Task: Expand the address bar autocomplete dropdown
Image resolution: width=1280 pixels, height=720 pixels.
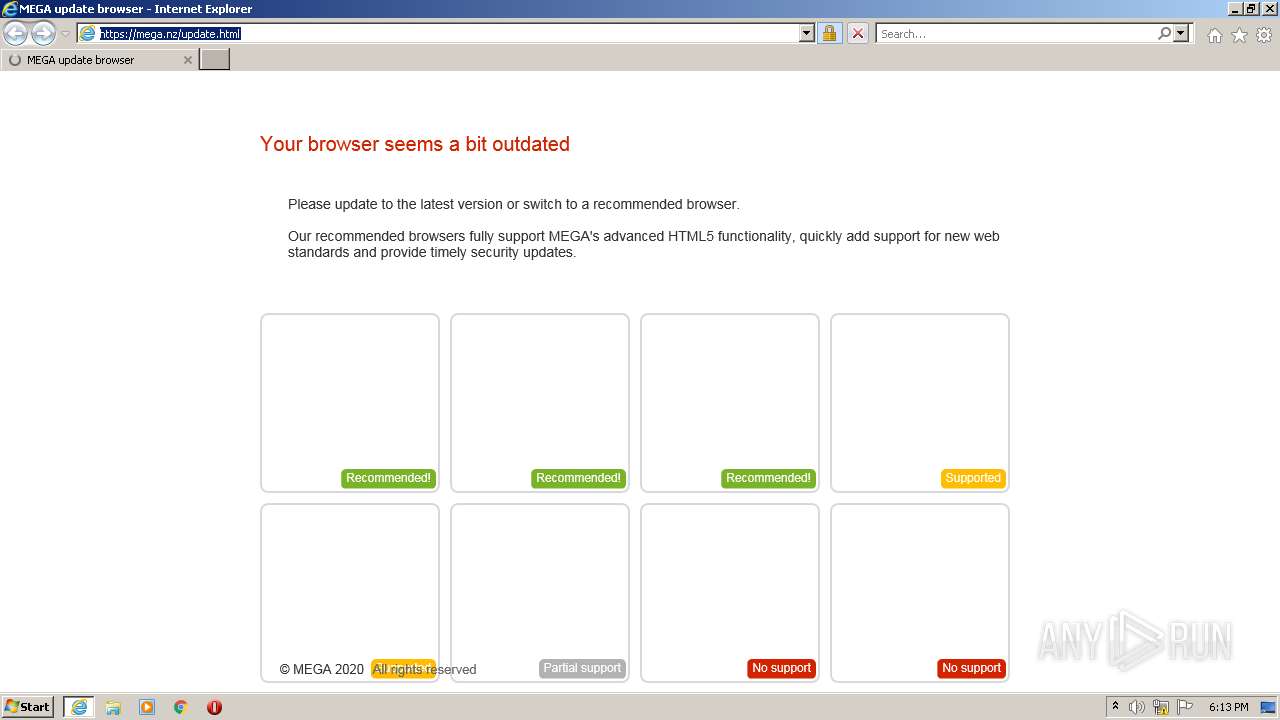Action: pos(807,33)
